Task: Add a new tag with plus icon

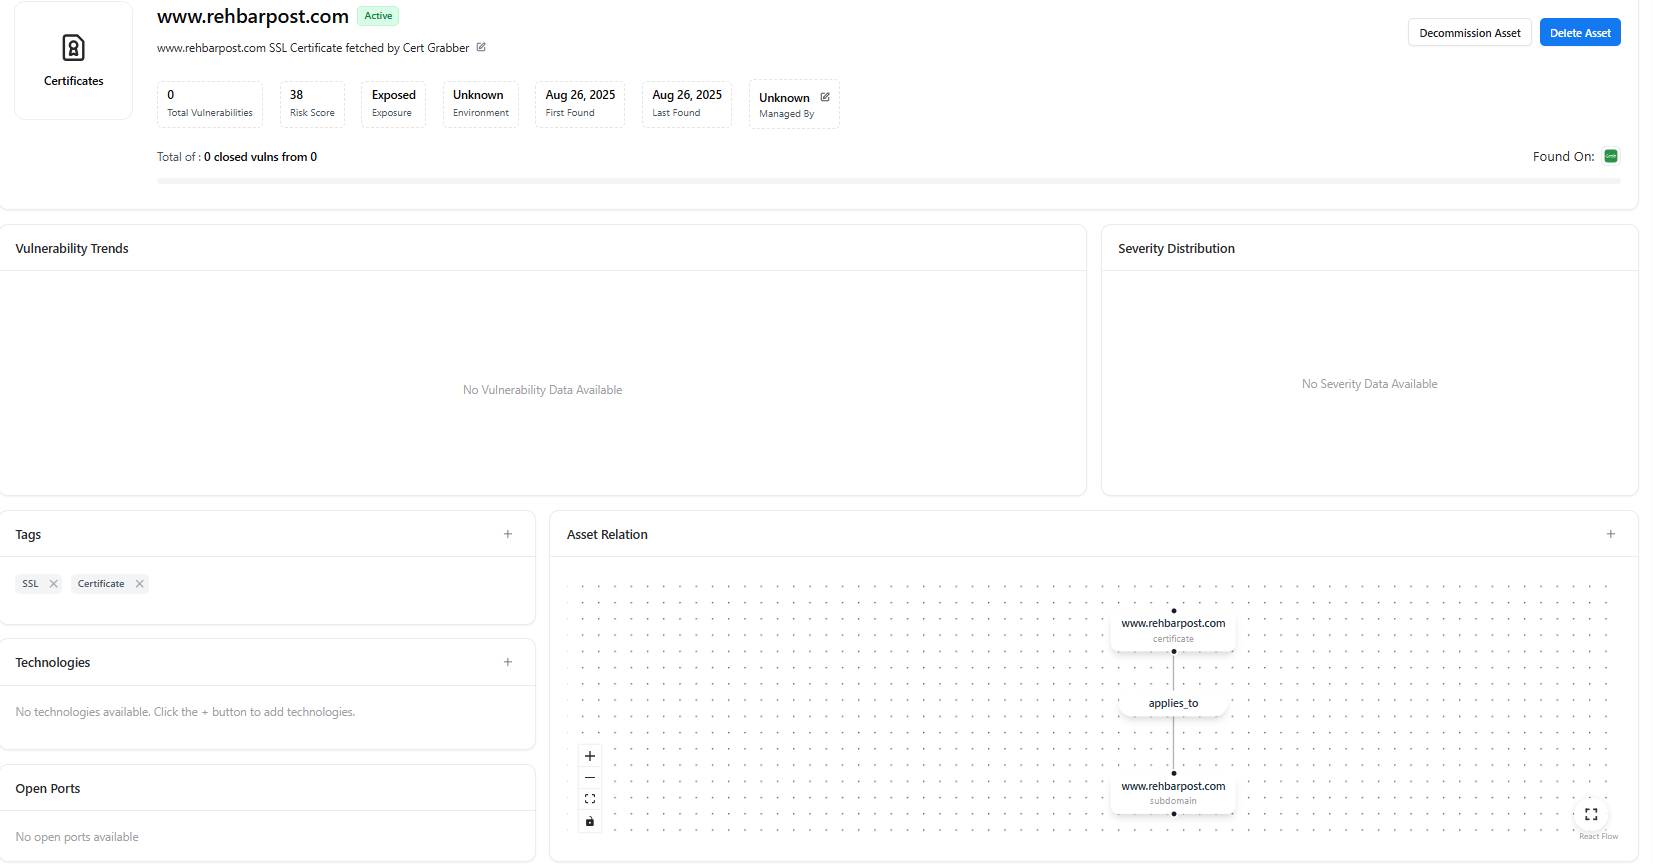Action: point(508,534)
